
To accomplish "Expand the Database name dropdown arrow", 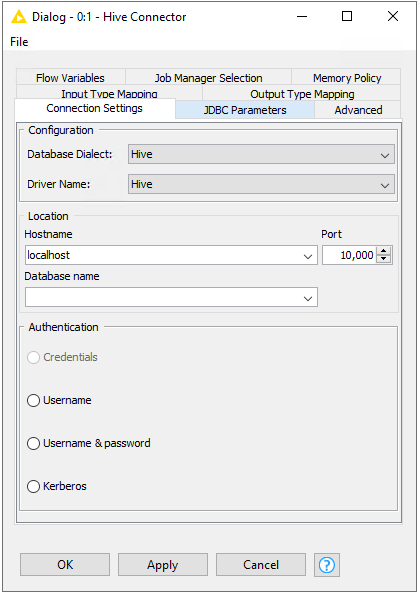I will (308, 299).
